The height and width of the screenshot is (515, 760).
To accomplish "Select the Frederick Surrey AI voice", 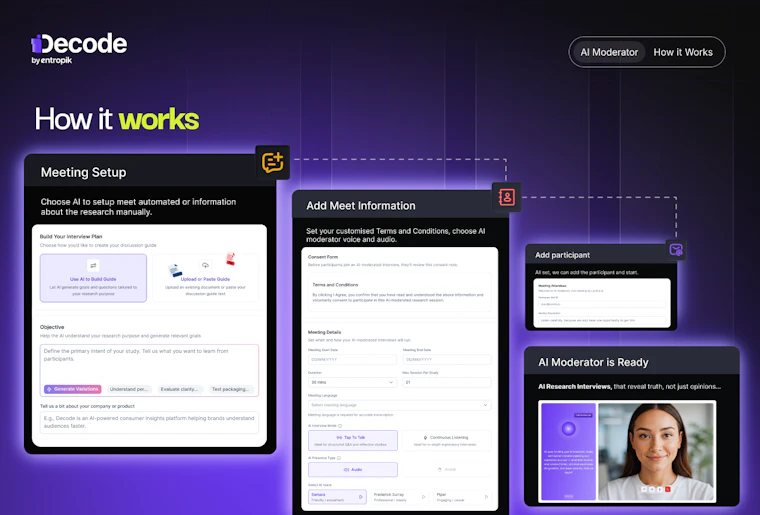I will 400,497.
